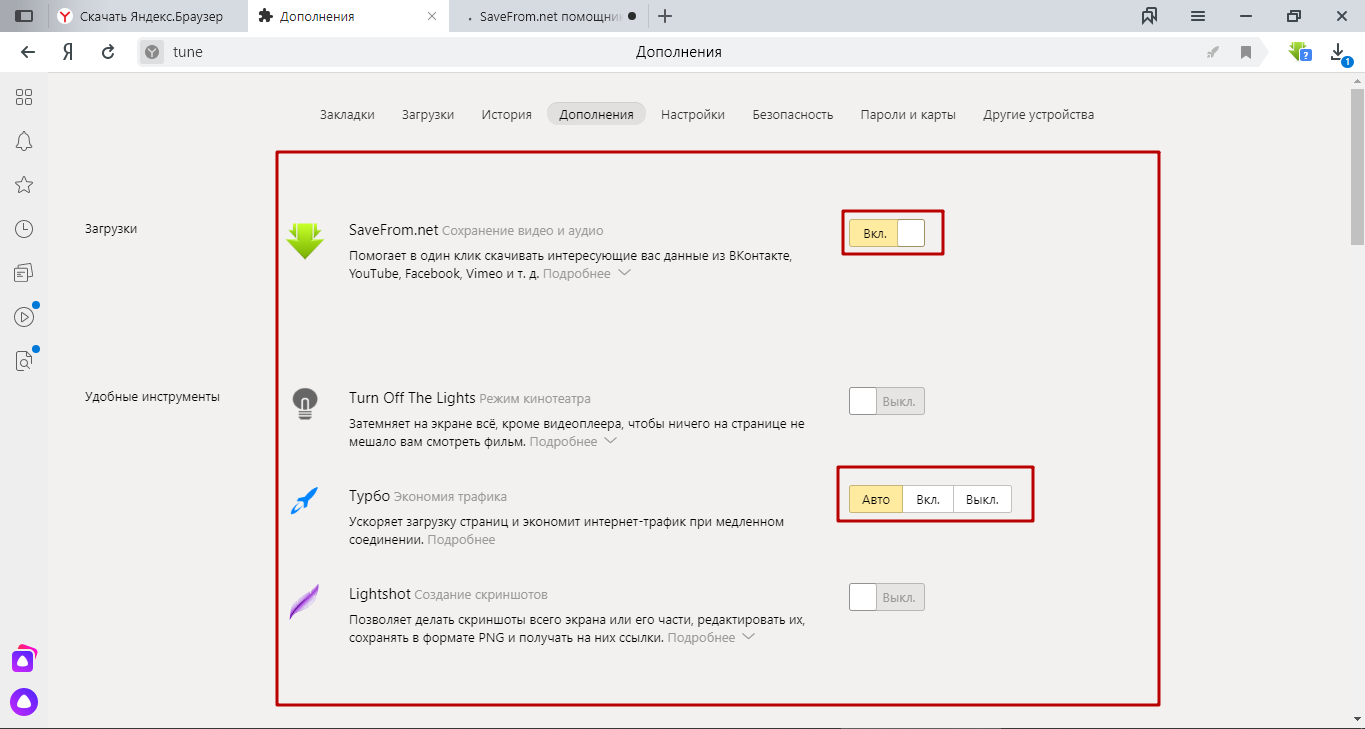1365x729 pixels.
Task: Switch to Загрузки tab
Action: (x=428, y=114)
